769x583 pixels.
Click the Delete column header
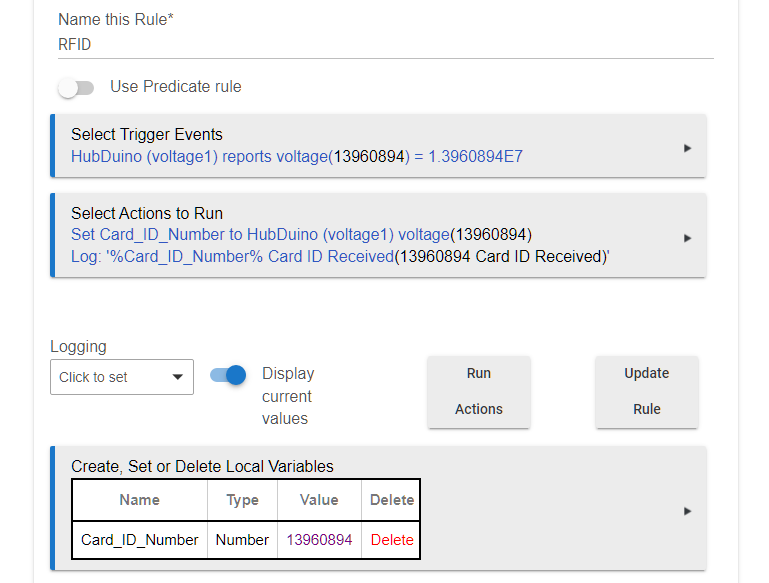click(392, 500)
